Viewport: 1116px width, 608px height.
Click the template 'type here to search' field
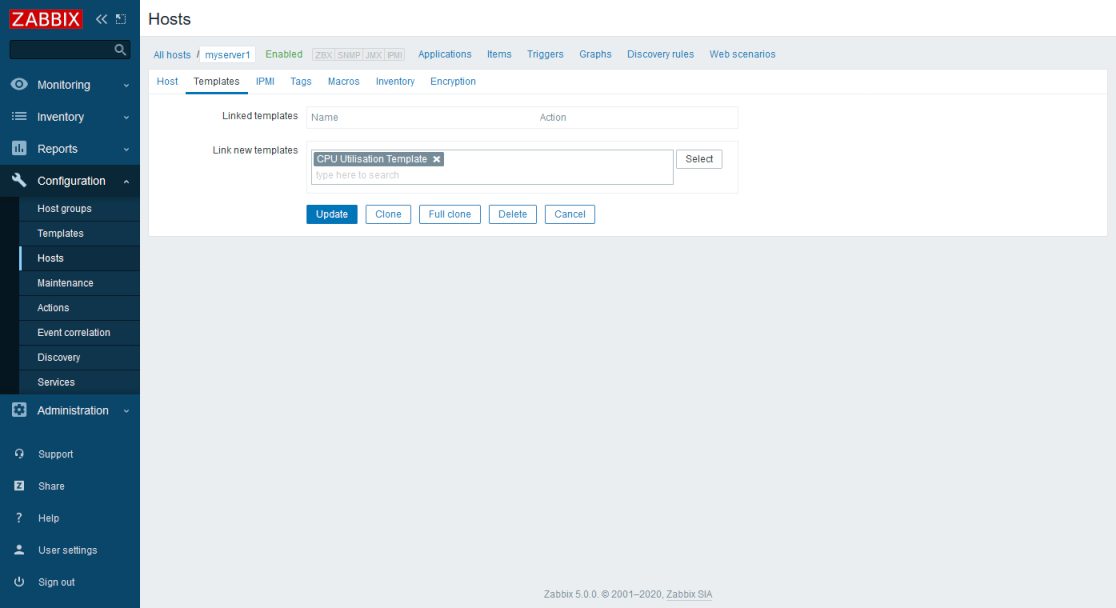(492, 175)
